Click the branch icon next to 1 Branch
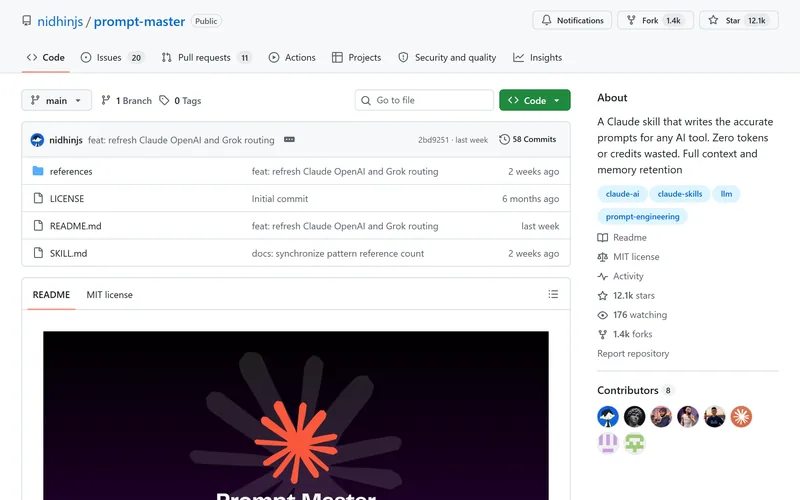800x500 pixels. pyautogui.click(x=106, y=101)
